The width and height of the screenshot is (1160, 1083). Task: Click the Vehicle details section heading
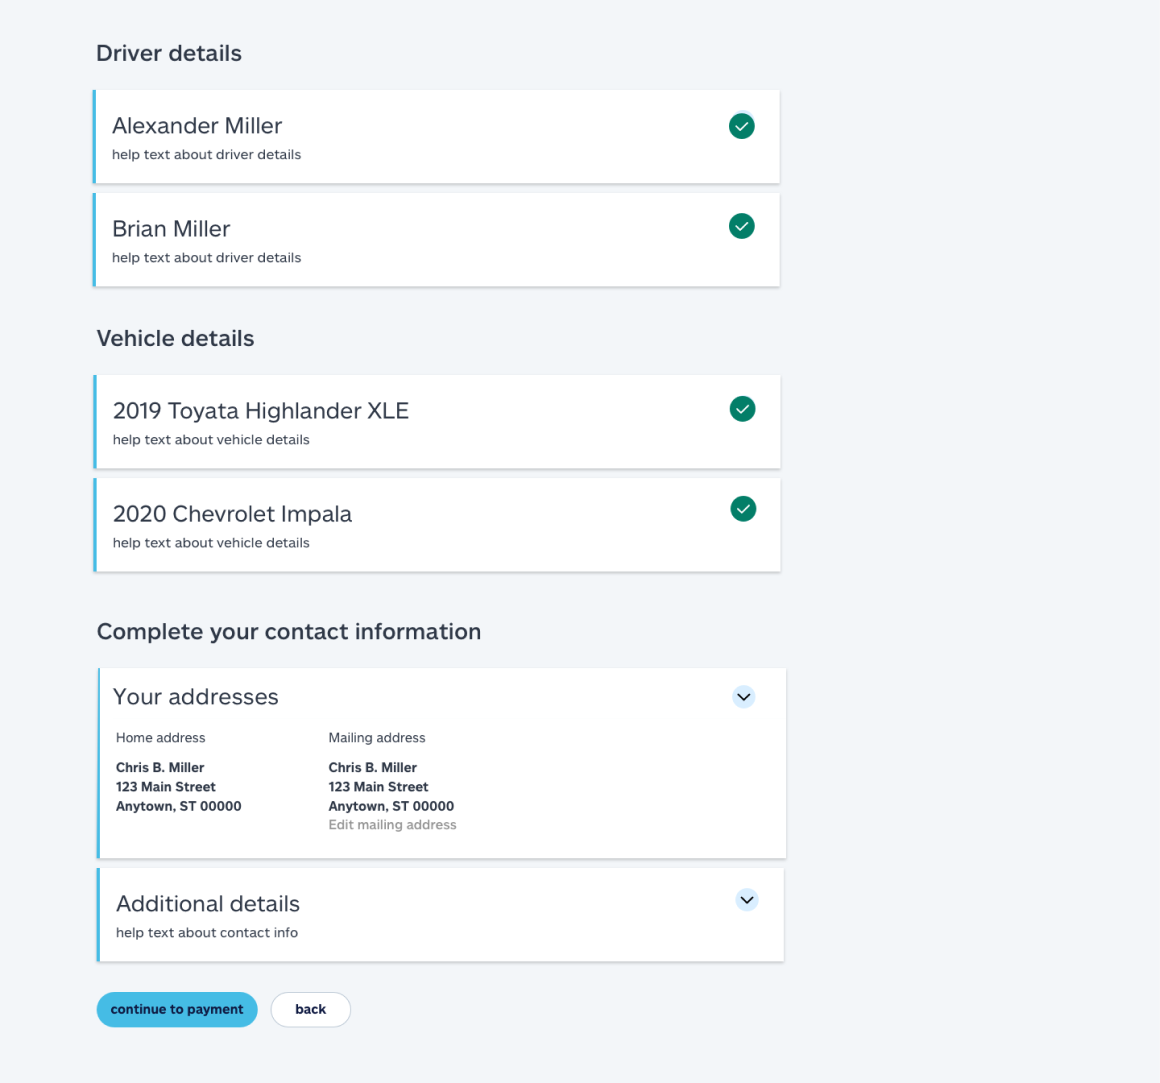[x=175, y=338]
